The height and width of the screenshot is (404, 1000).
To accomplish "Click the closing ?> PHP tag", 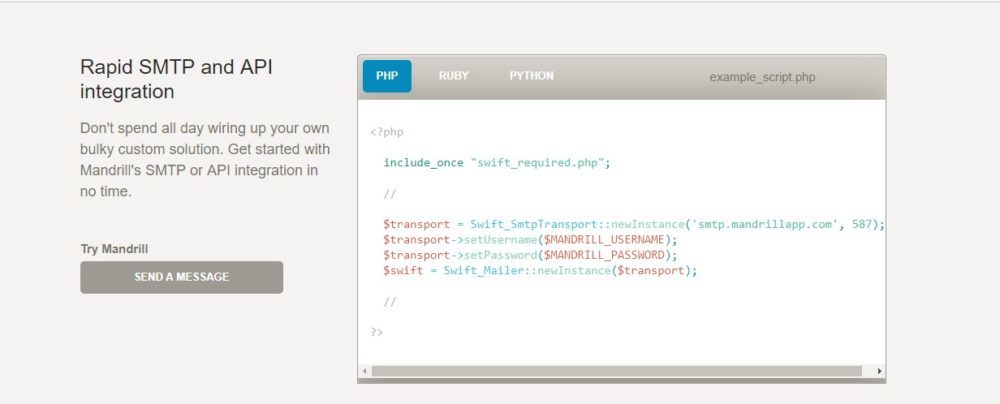I will [377, 331].
